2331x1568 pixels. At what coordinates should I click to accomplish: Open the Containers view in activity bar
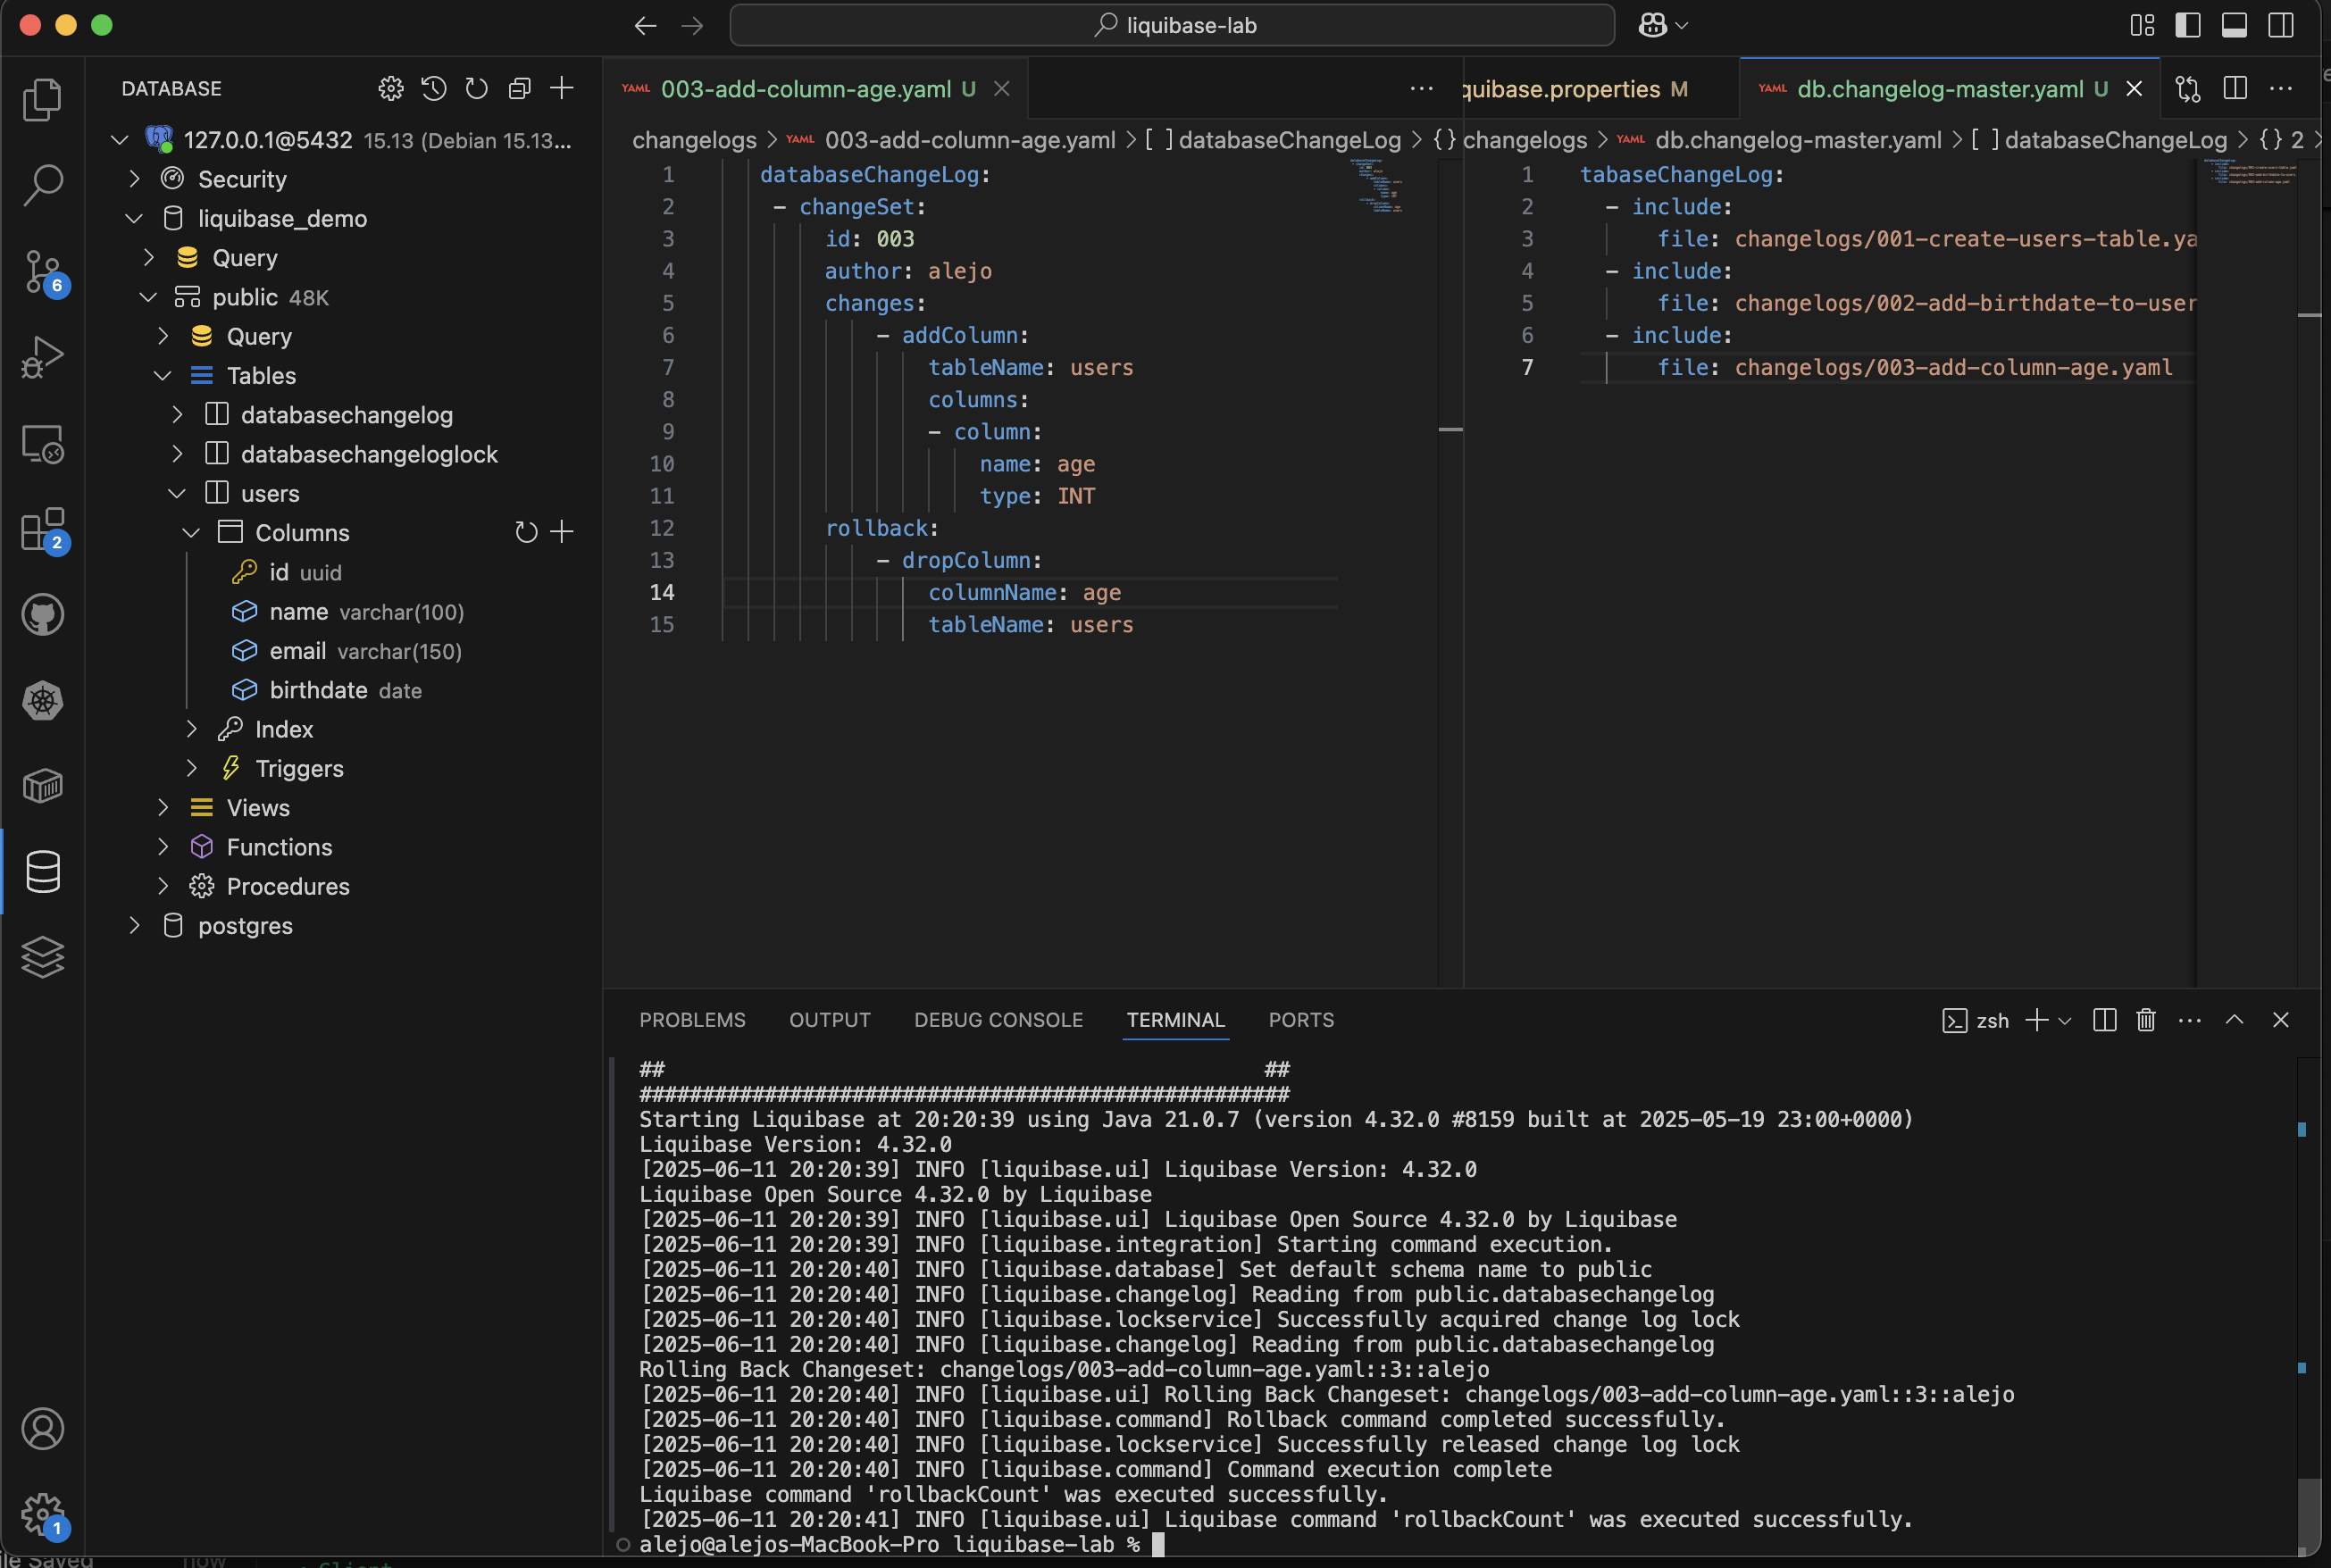[x=42, y=786]
